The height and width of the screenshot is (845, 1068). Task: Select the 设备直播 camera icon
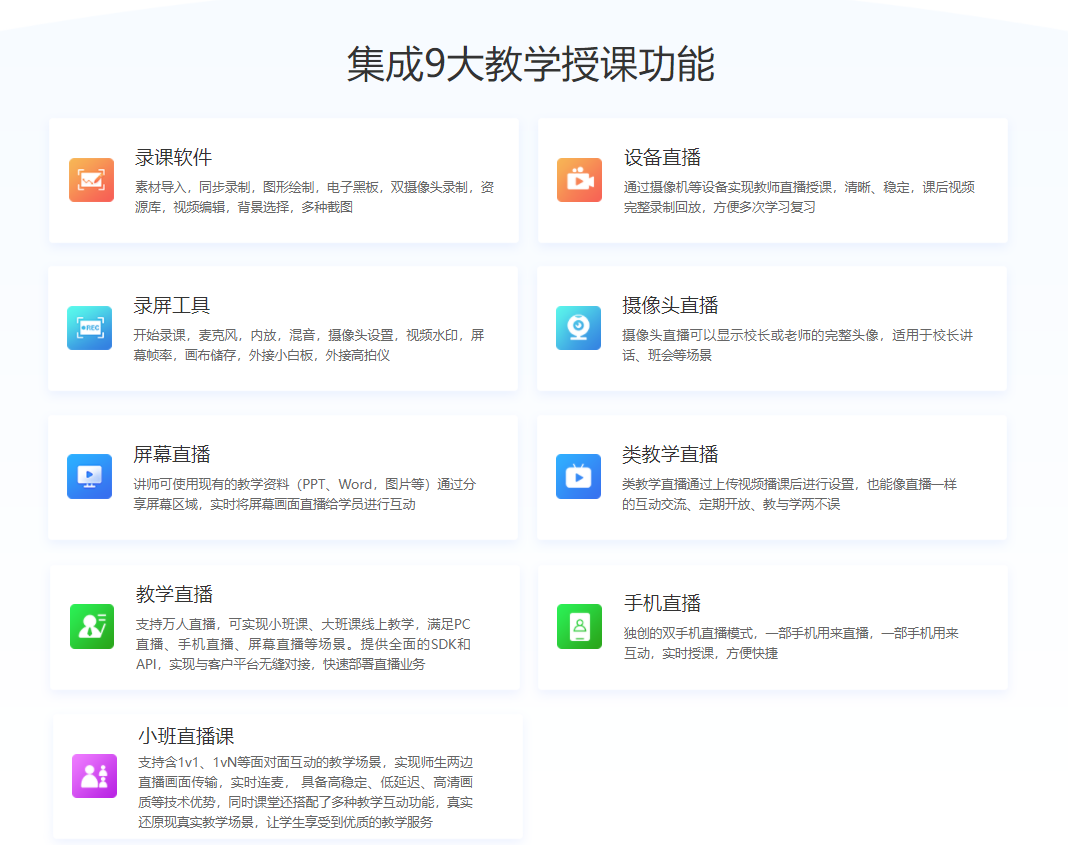[x=578, y=180]
